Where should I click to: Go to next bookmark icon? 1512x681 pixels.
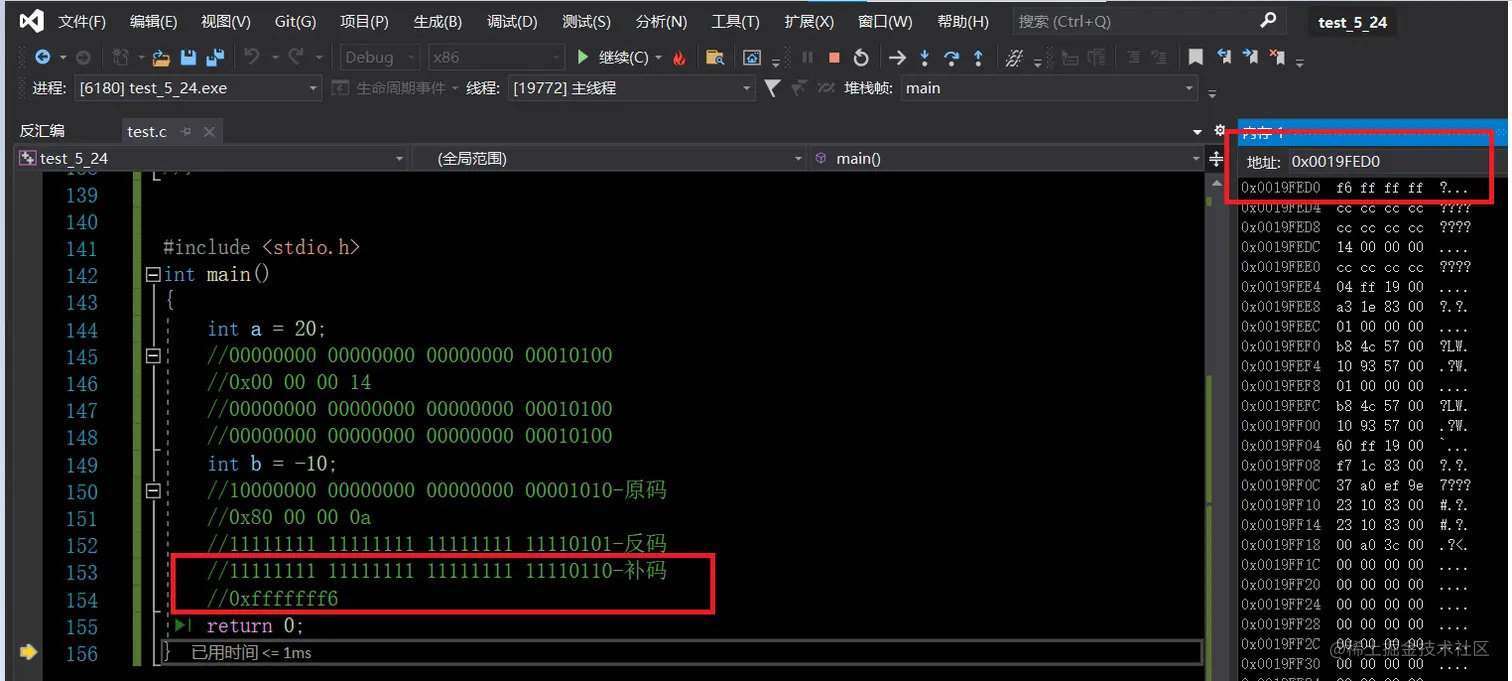(1250, 58)
